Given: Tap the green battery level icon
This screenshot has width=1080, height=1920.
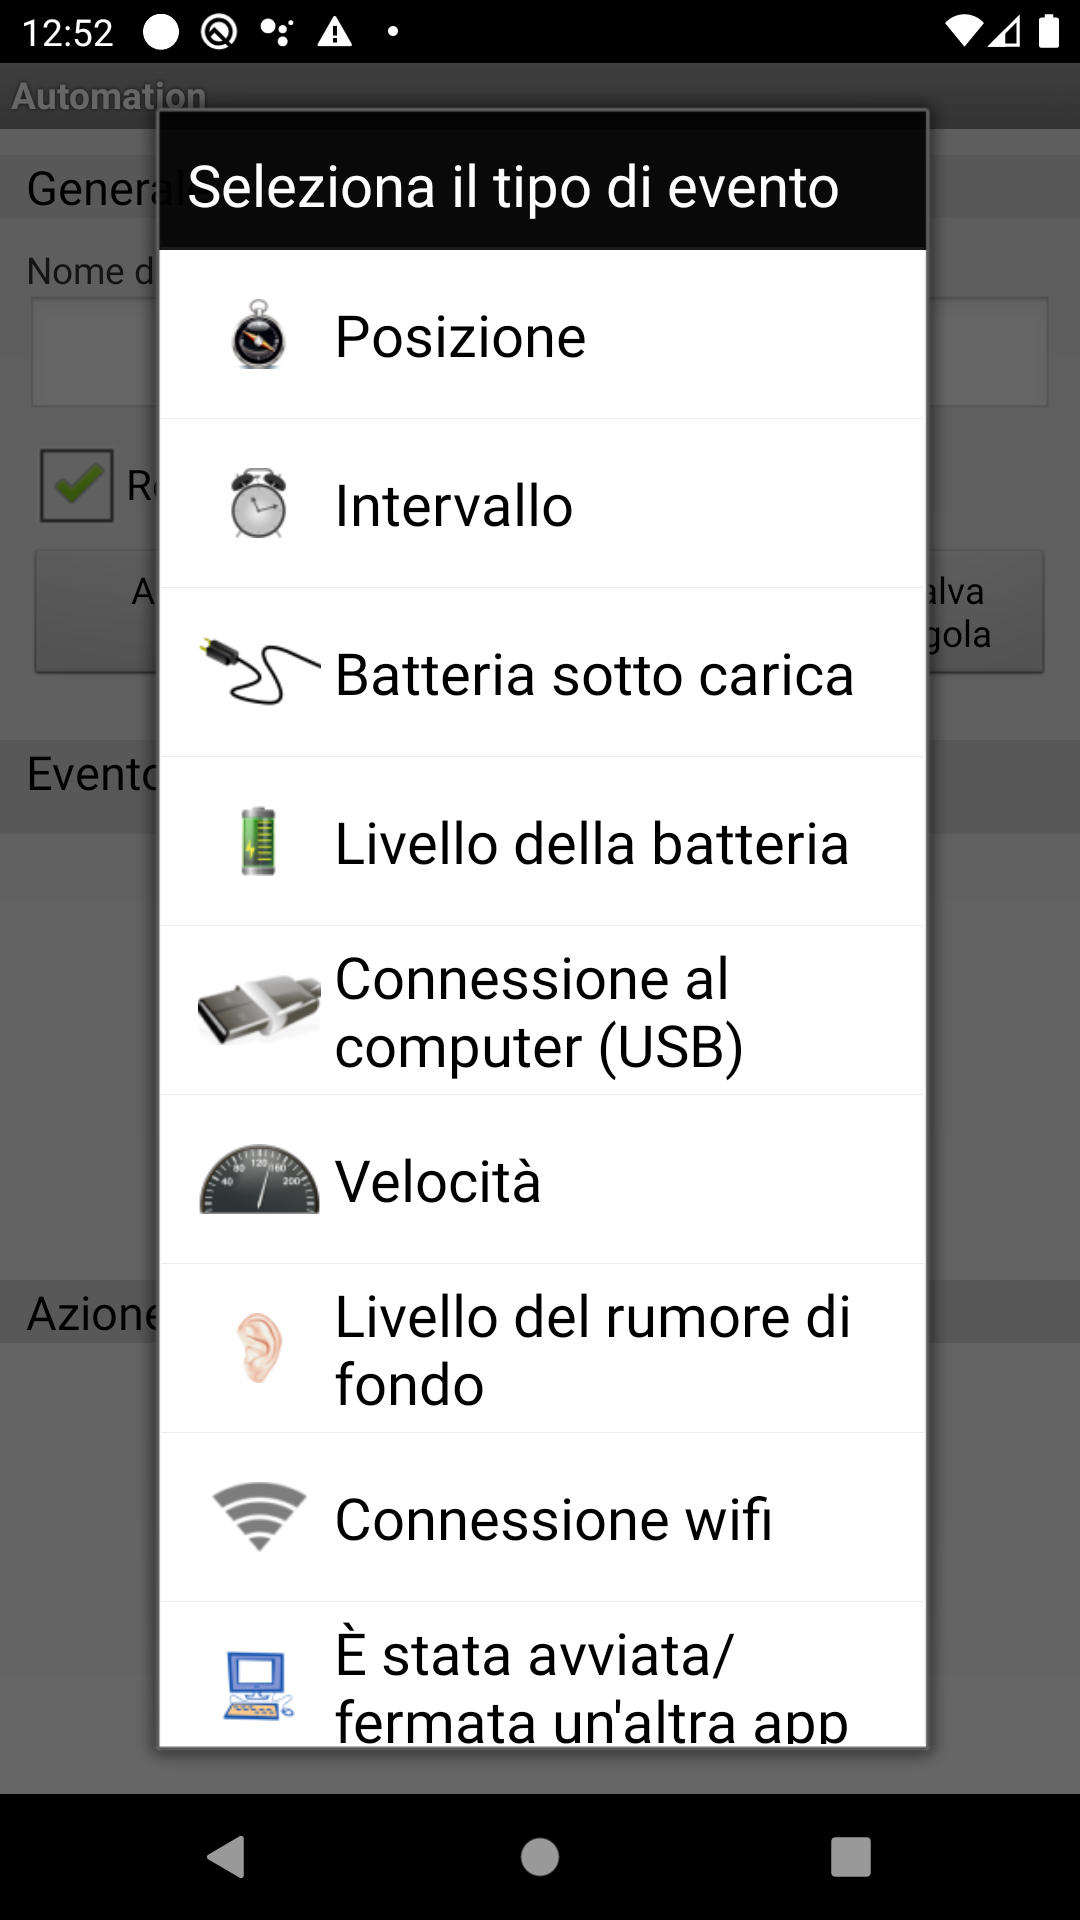Looking at the screenshot, I should [259, 842].
